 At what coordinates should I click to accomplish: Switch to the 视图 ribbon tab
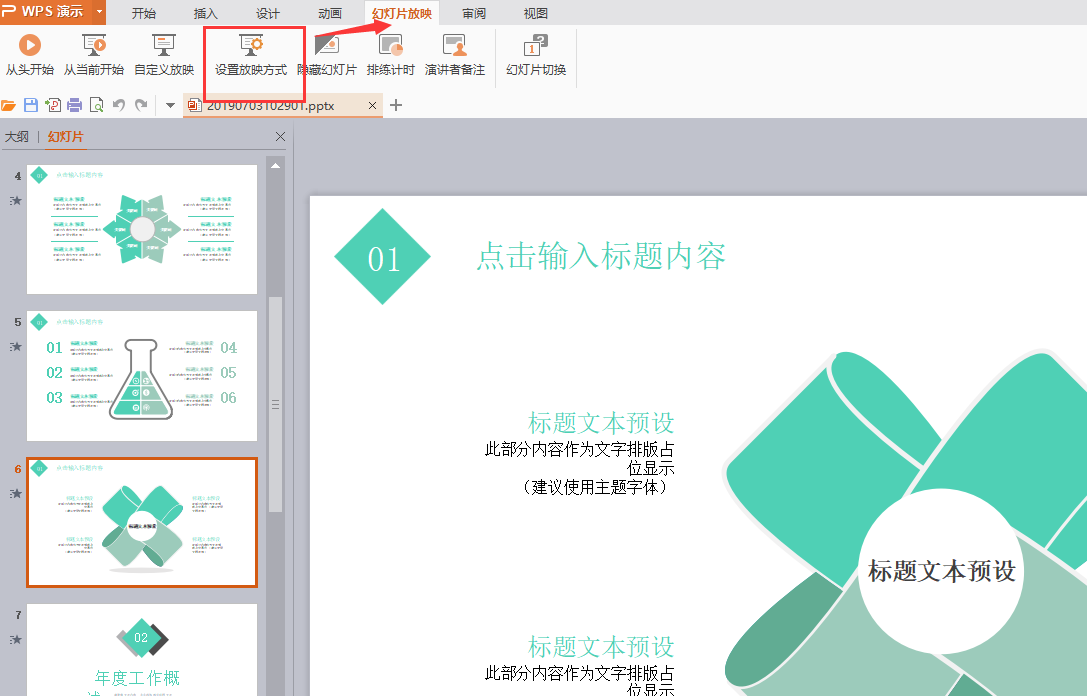click(x=535, y=13)
